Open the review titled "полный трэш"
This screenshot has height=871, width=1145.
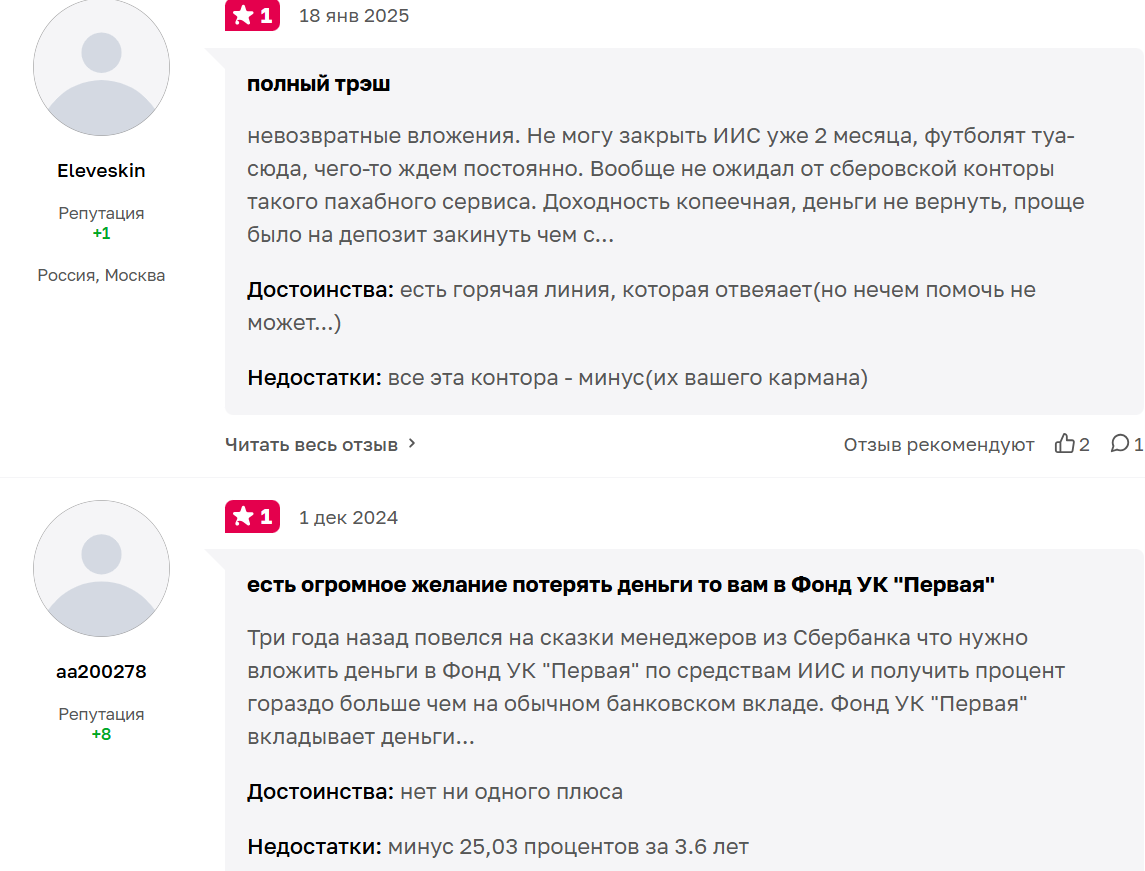319,83
